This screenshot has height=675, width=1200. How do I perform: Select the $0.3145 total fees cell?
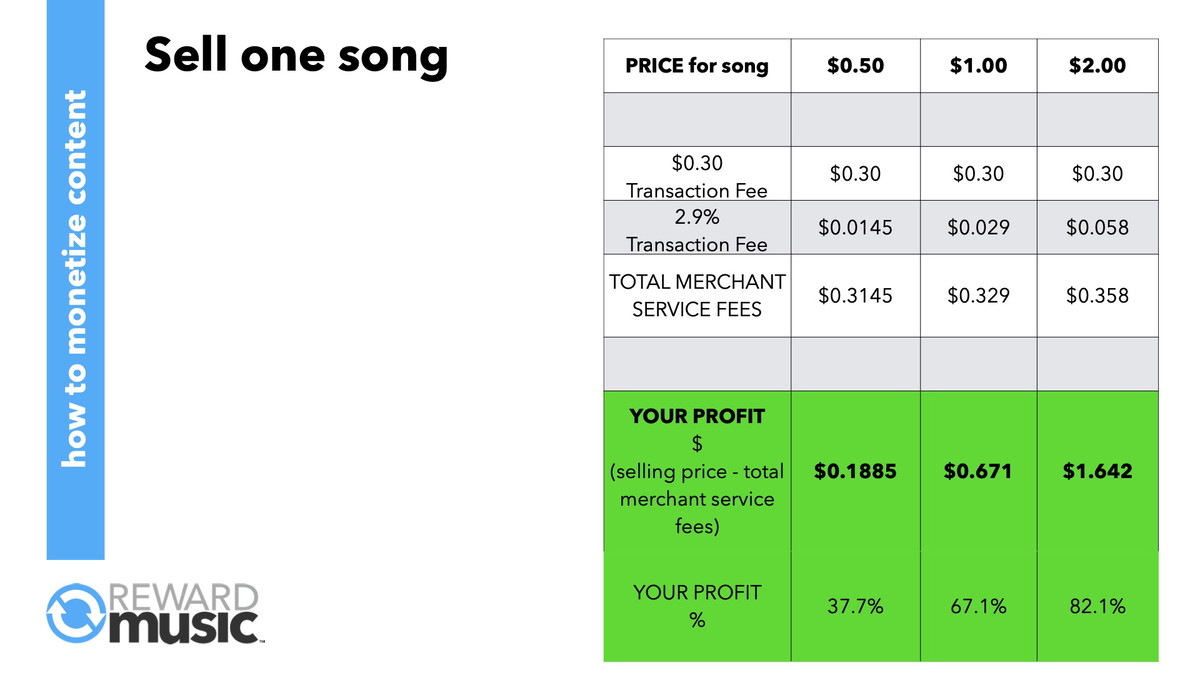(855, 296)
